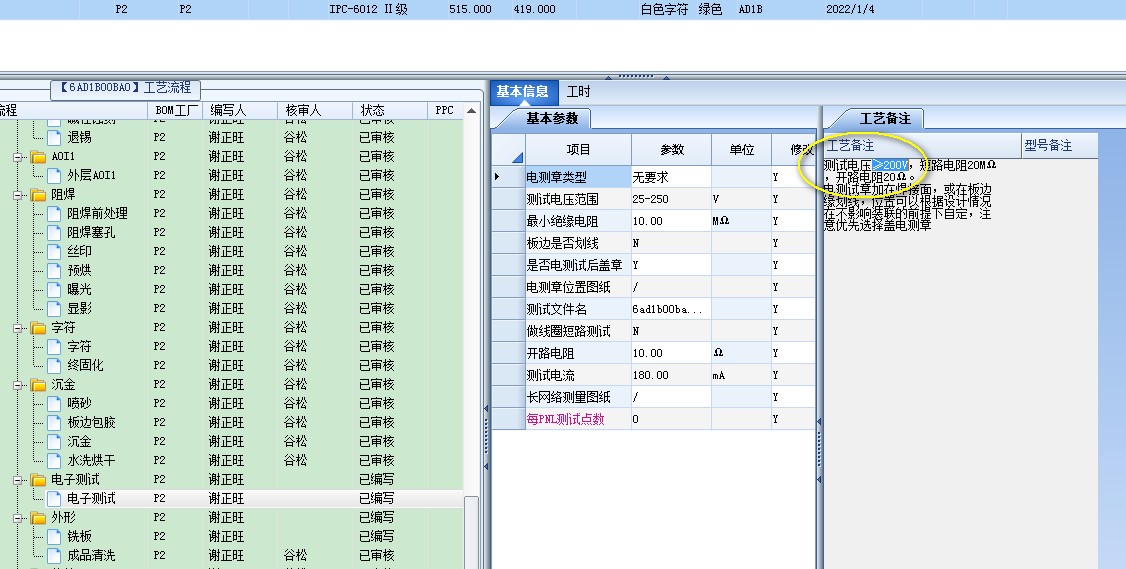This screenshot has width=1126, height=569.
Task: Click the 沉金 parent folder icon
Action: click(38, 385)
